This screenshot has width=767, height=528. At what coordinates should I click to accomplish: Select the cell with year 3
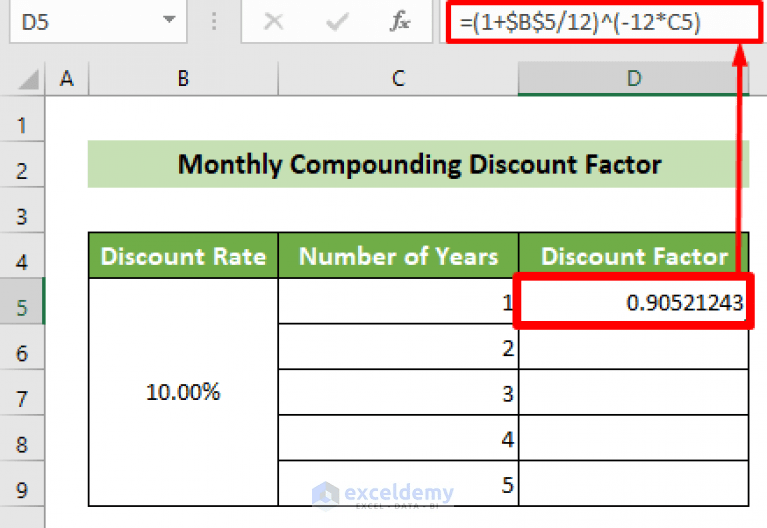tap(398, 392)
